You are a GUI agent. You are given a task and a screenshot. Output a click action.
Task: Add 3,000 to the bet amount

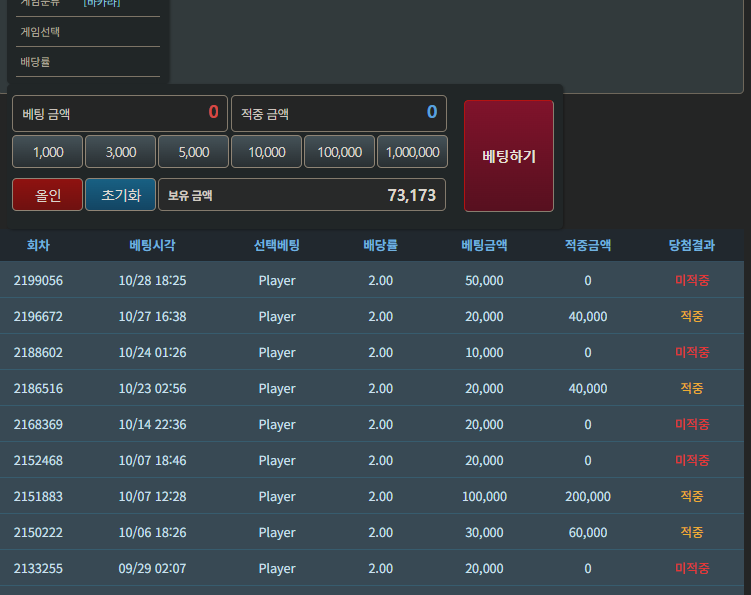[x=121, y=152]
